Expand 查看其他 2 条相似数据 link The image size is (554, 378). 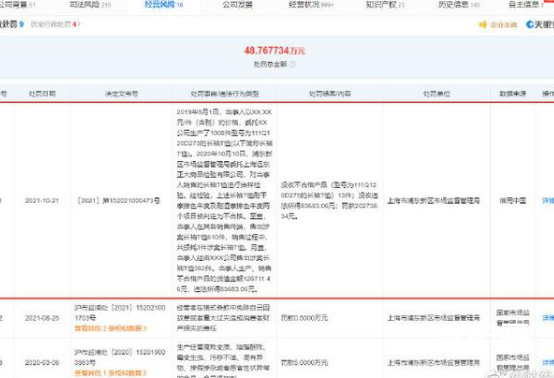111,329
